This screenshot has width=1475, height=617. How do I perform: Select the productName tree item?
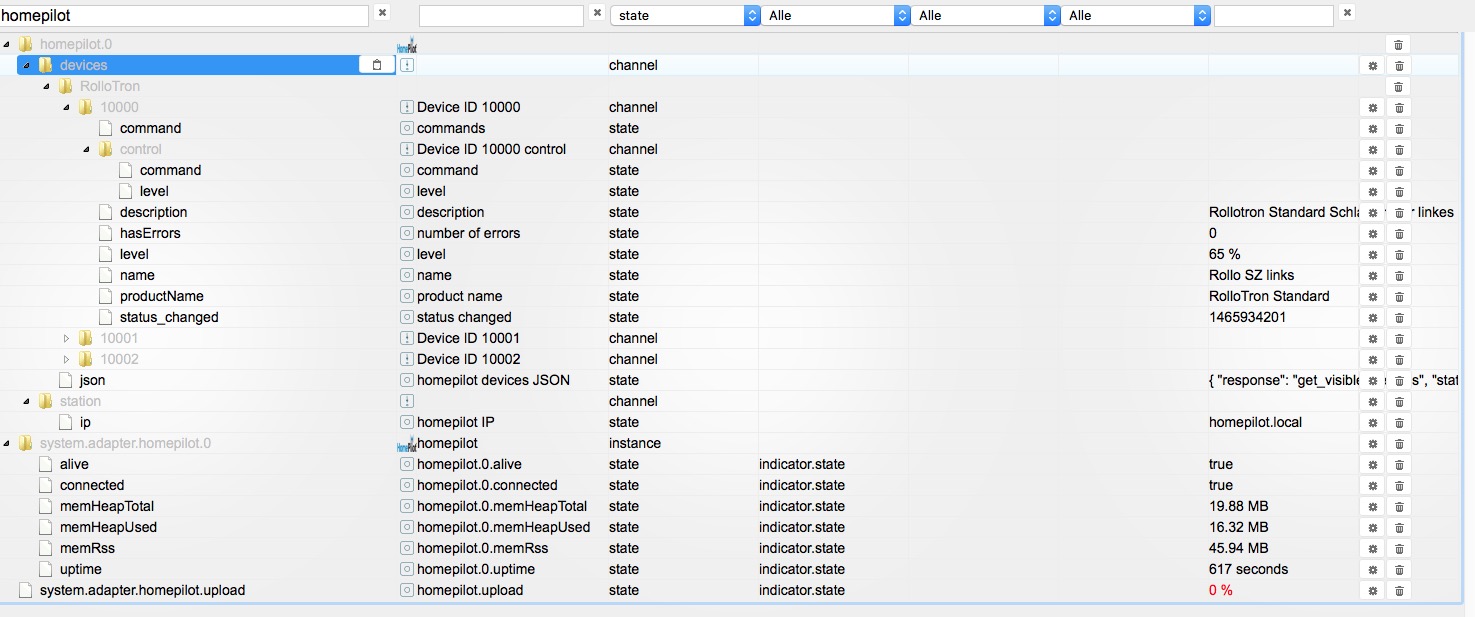162,296
